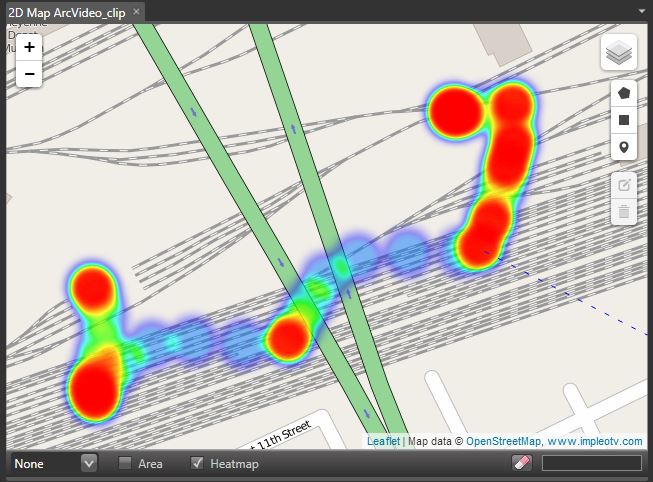Click the text field beside the eraser

tap(591, 463)
